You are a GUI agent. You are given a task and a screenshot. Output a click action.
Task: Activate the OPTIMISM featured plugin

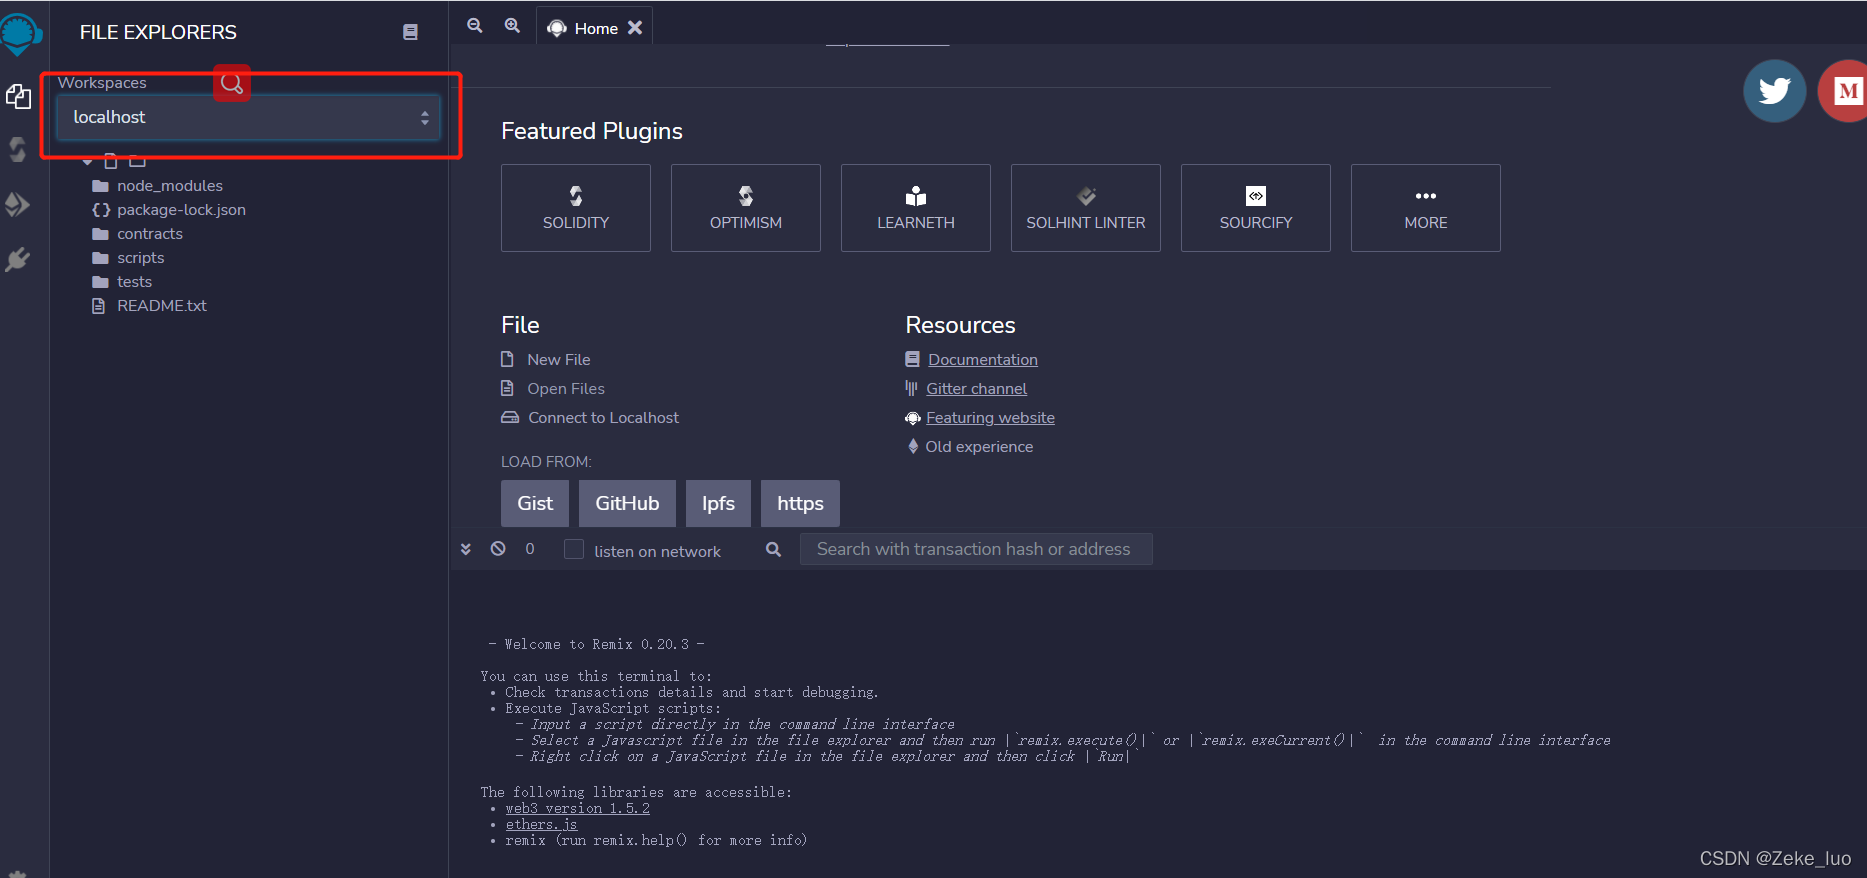pyautogui.click(x=746, y=208)
